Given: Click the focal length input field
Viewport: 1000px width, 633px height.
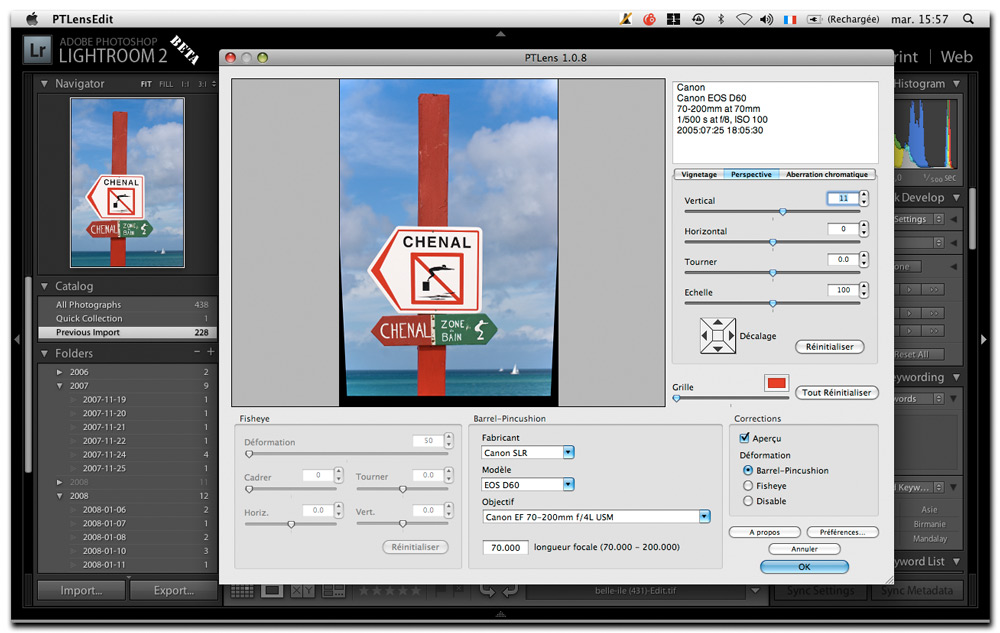Looking at the screenshot, I should pos(505,548).
